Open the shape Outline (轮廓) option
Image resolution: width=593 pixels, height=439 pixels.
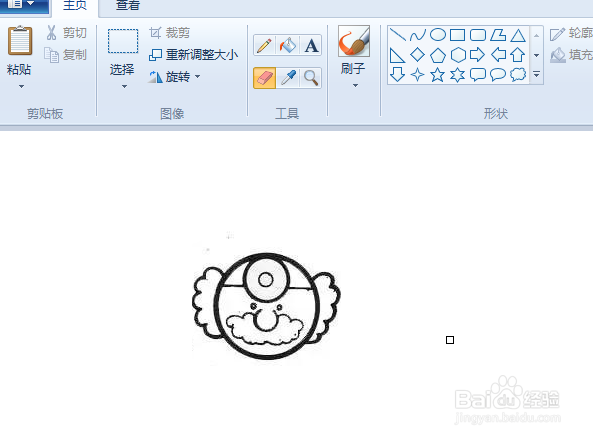pos(571,33)
